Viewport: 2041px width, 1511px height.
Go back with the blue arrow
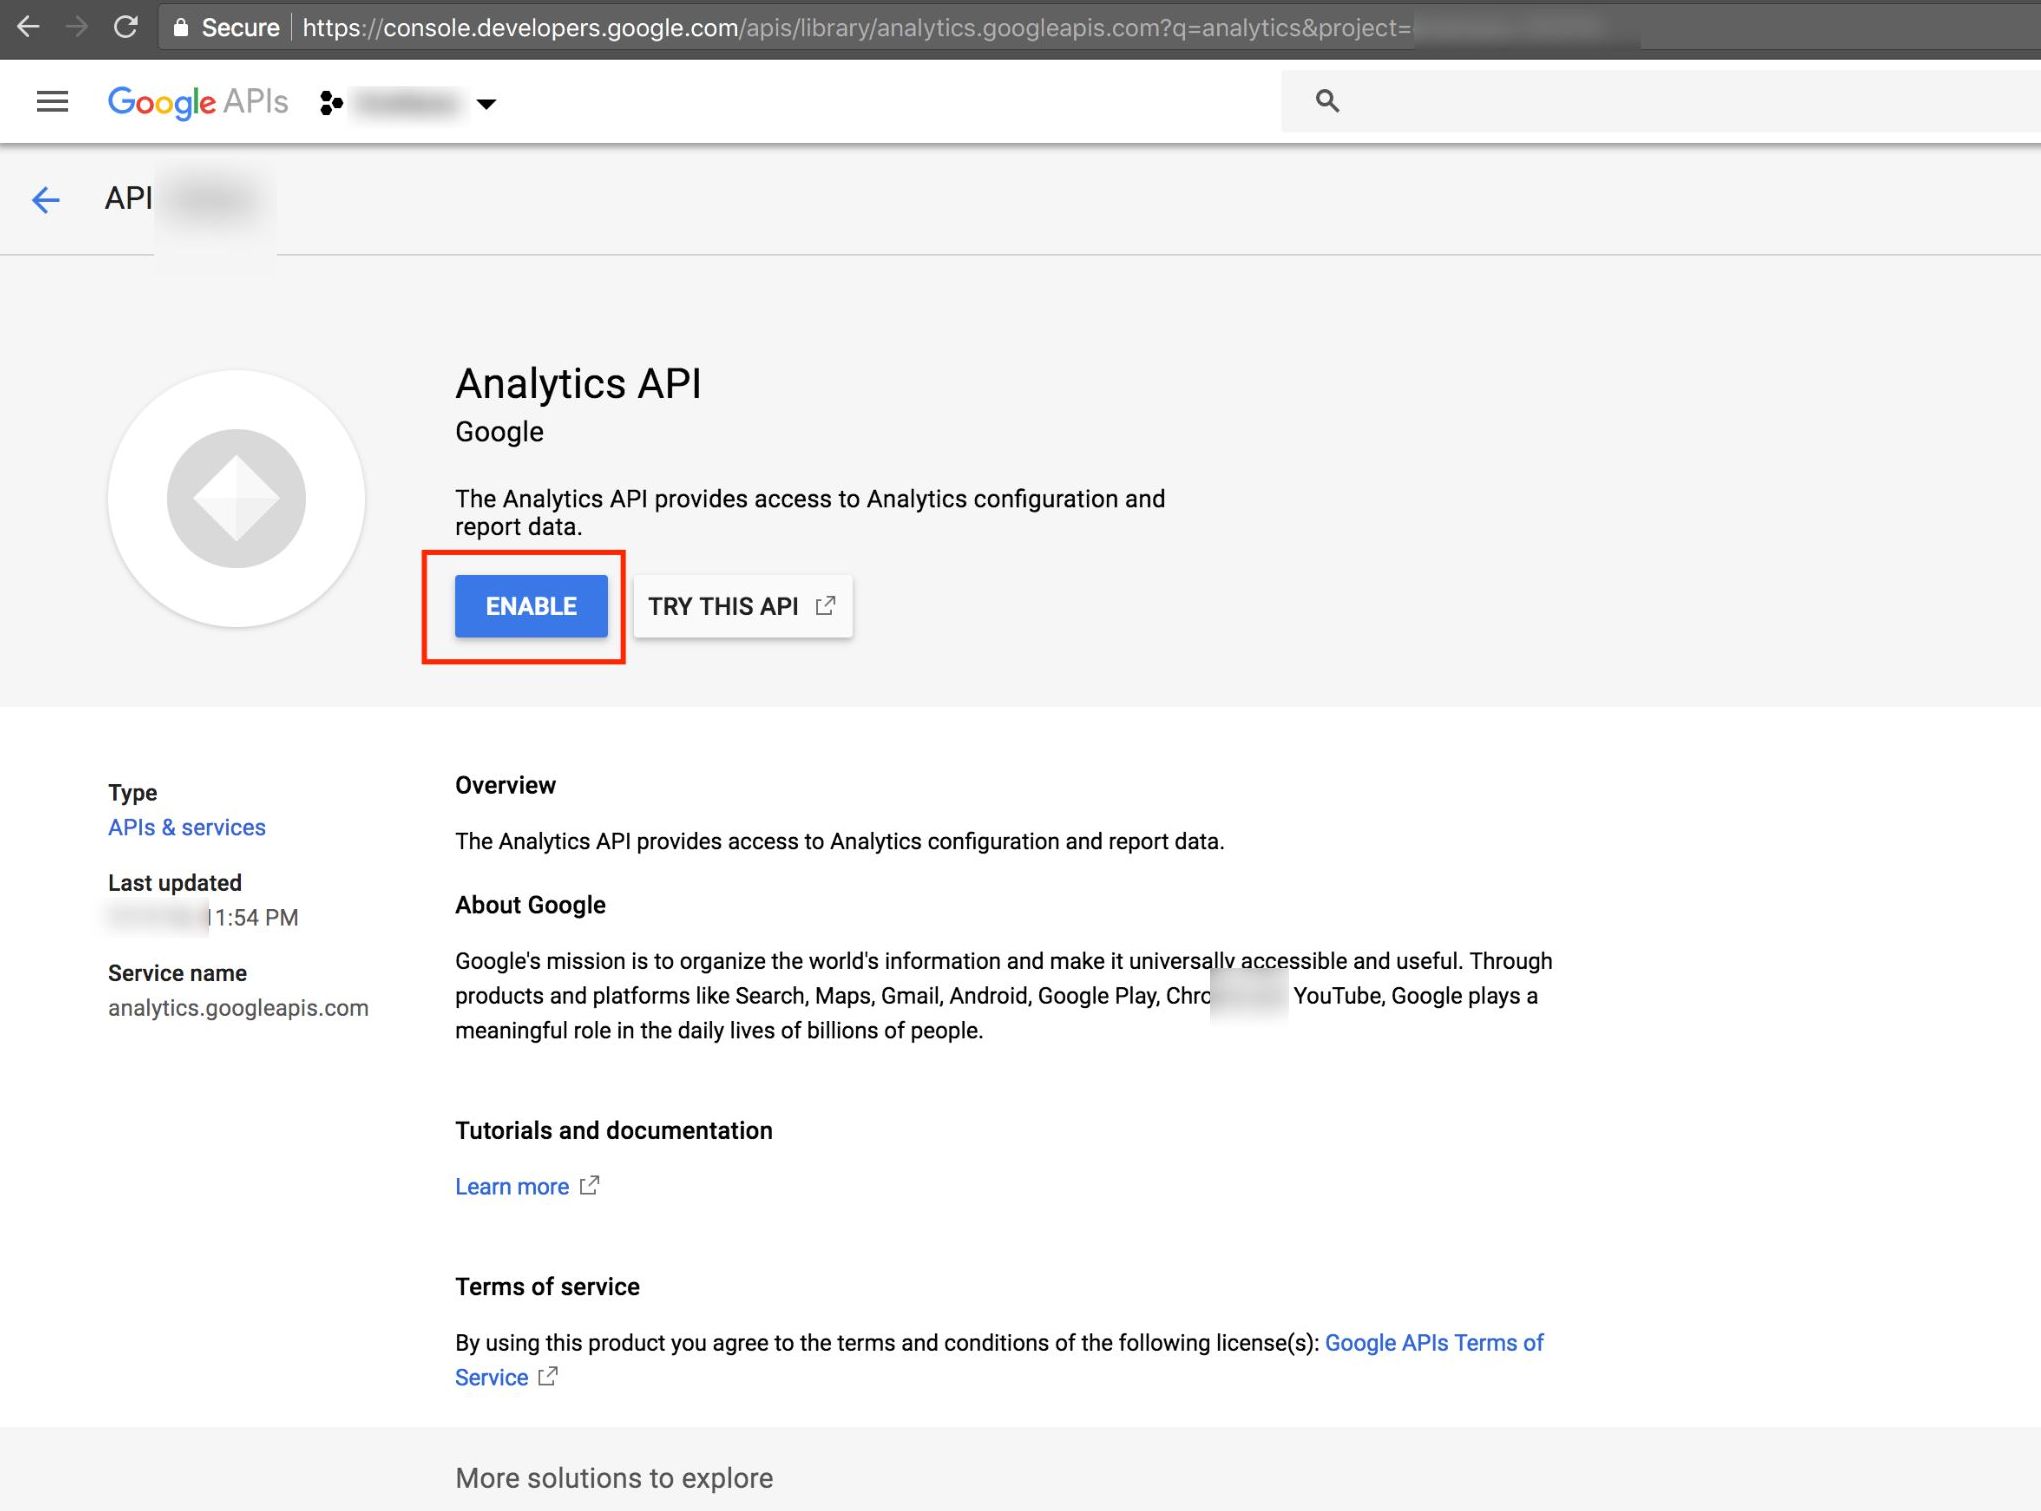(x=46, y=200)
